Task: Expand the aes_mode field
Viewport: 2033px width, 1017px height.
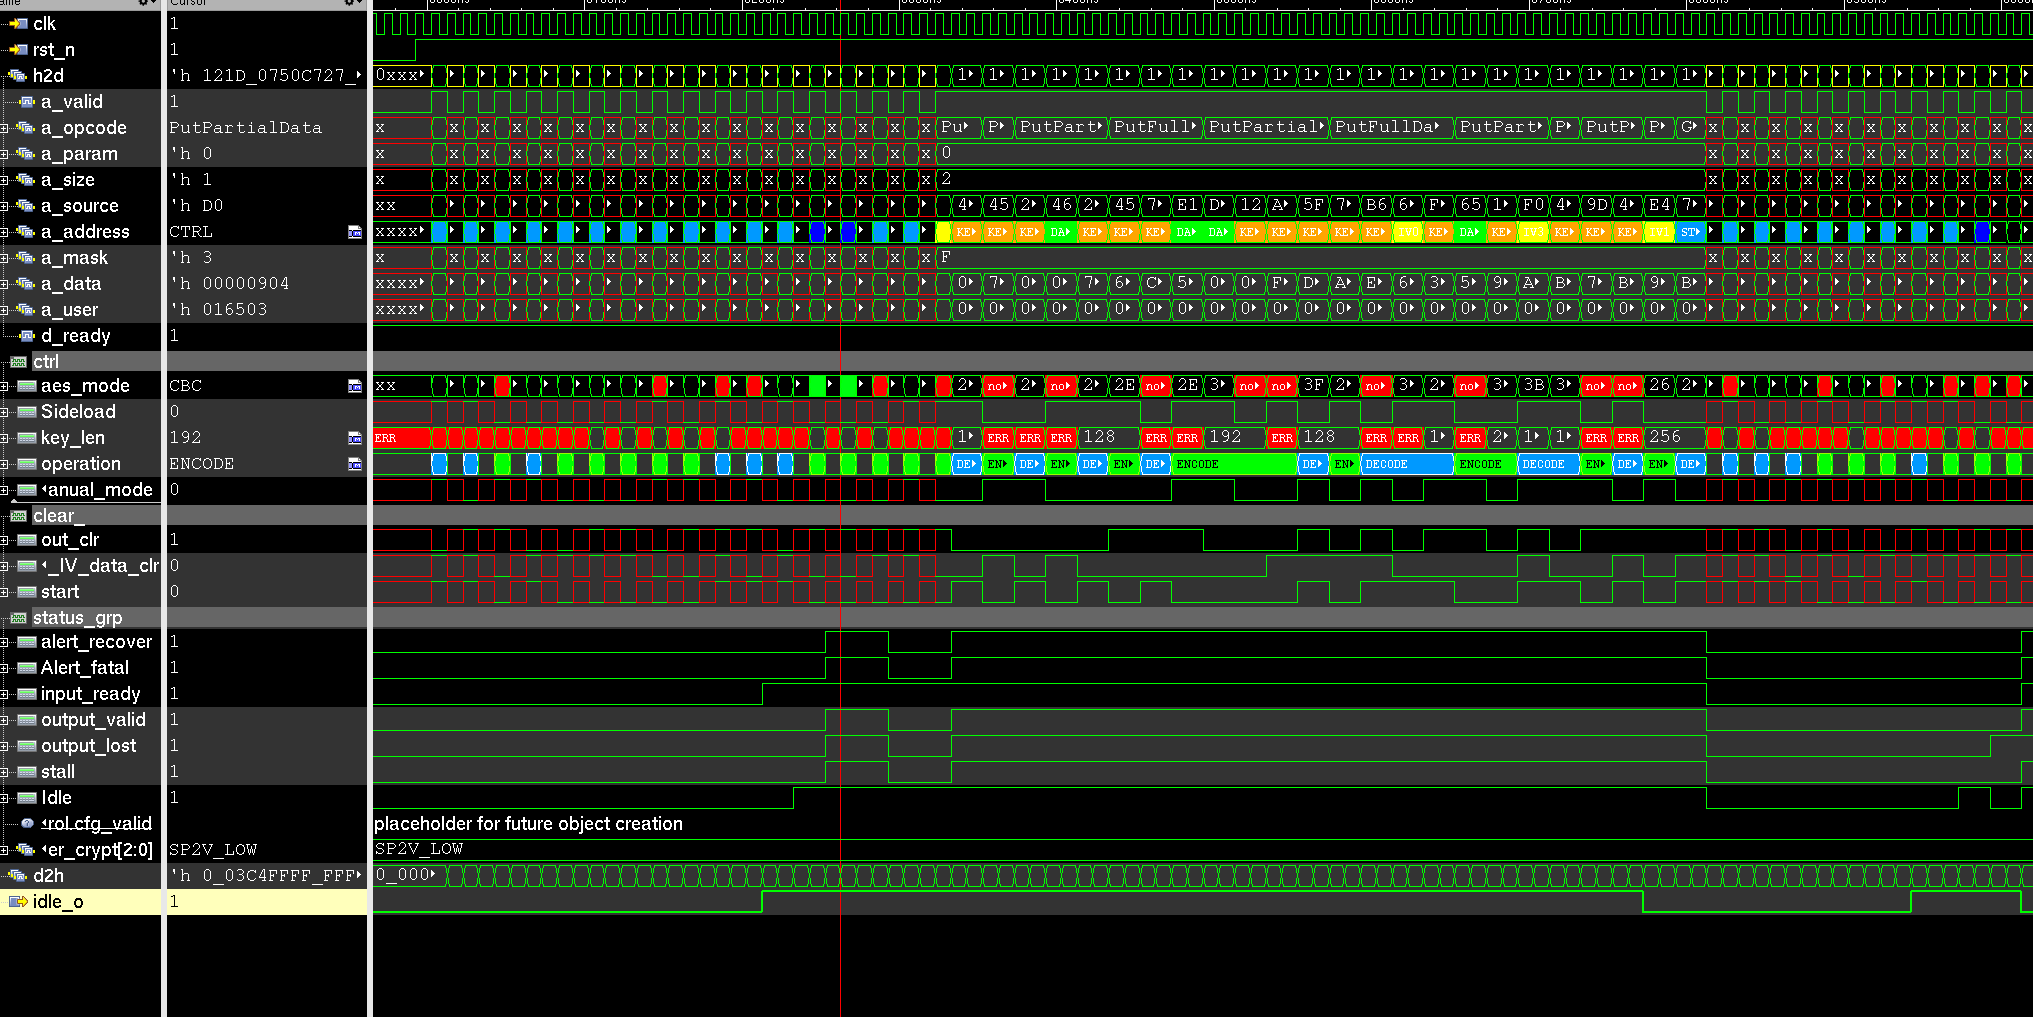Action: [x=5, y=385]
